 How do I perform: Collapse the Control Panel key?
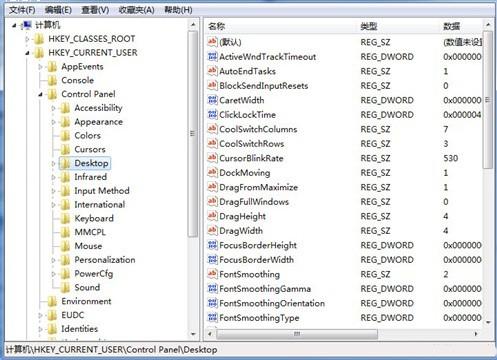pyautogui.click(x=40, y=95)
